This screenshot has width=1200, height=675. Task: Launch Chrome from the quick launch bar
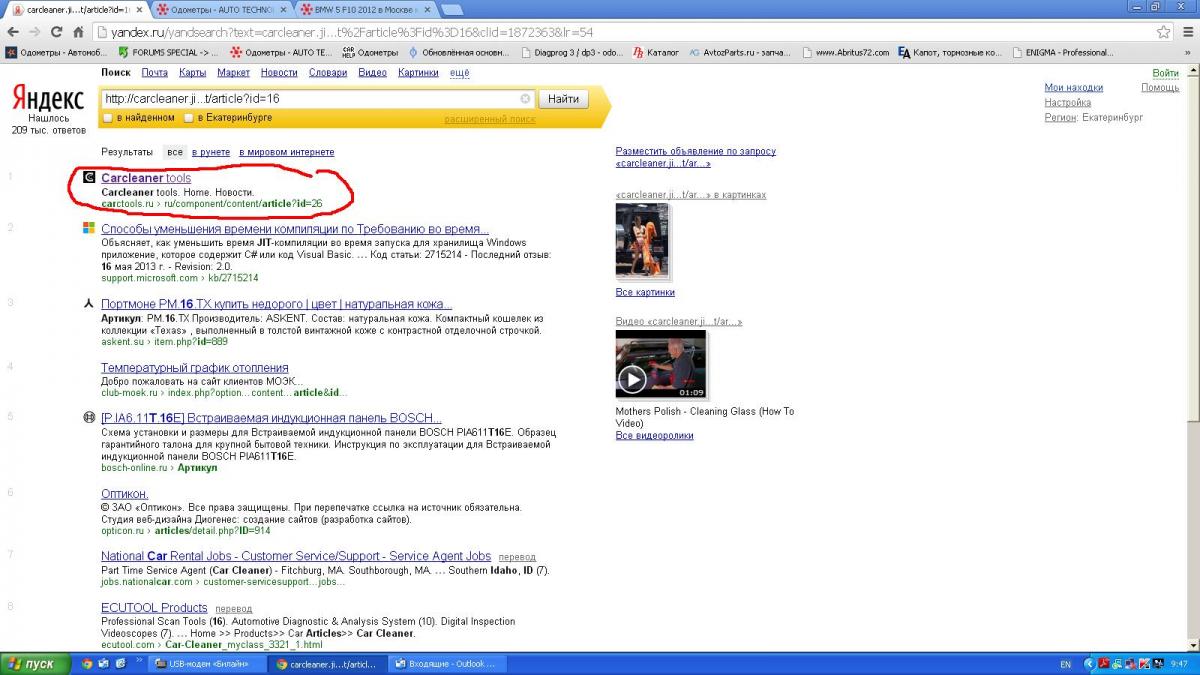87,664
